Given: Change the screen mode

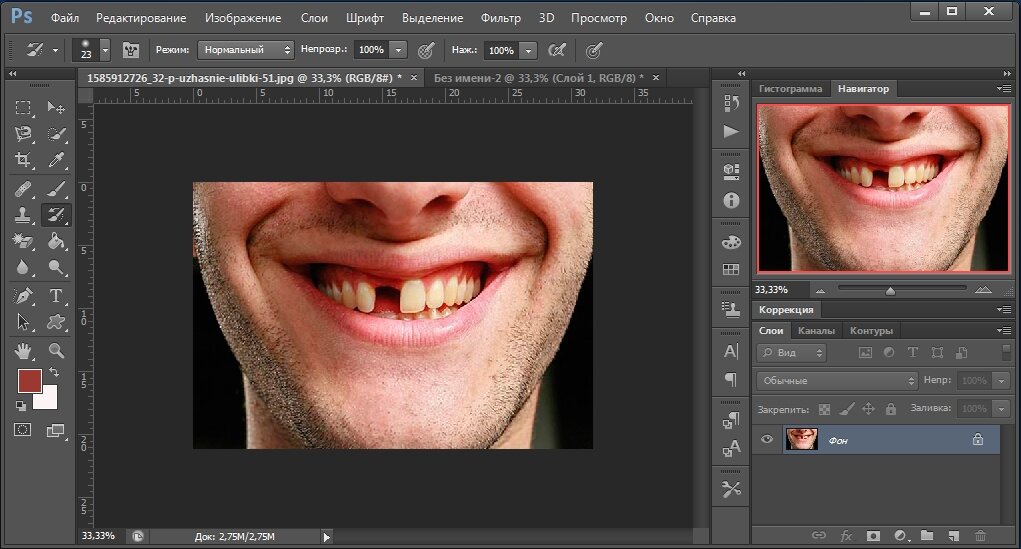Looking at the screenshot, I should coord(56,430).
